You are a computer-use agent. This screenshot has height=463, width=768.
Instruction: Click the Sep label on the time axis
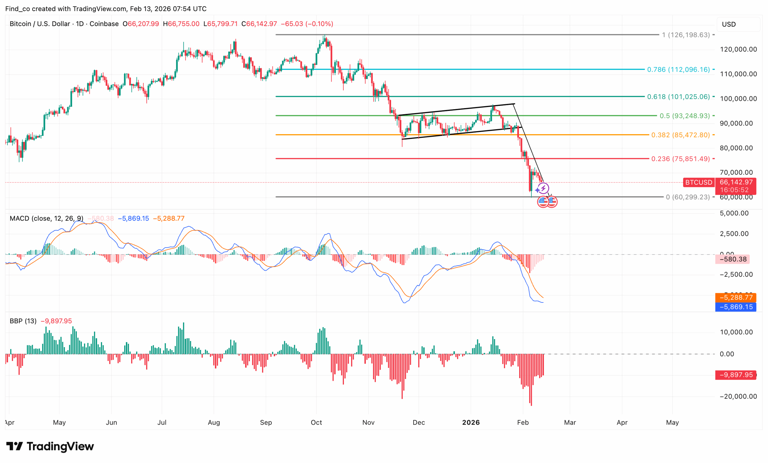[x=266, y=422]
